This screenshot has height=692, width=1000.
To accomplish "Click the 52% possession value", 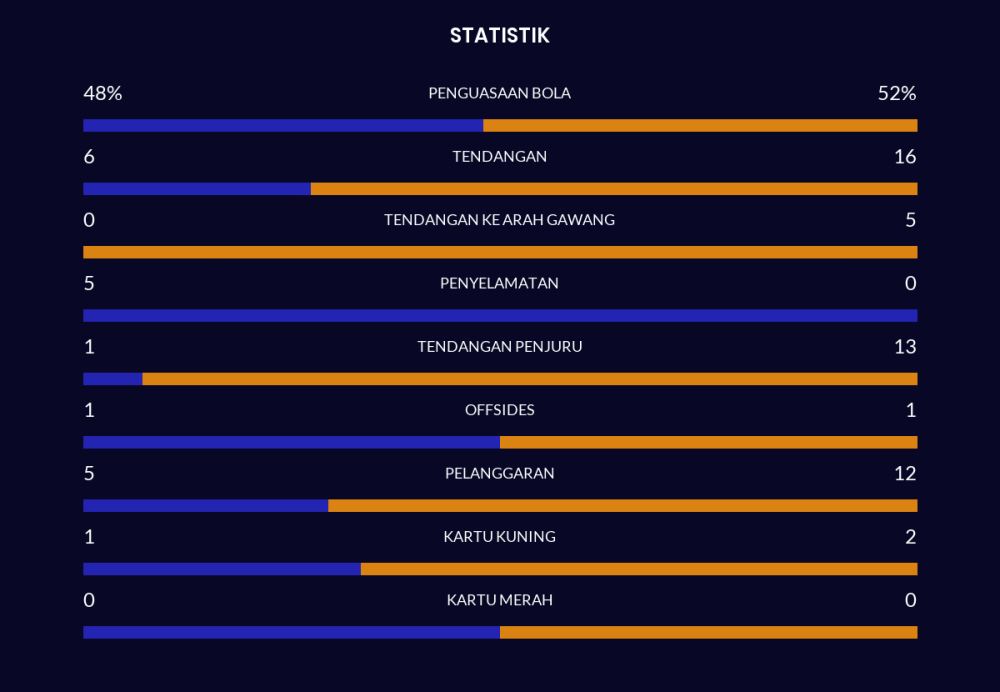I will tap(896, 93).
